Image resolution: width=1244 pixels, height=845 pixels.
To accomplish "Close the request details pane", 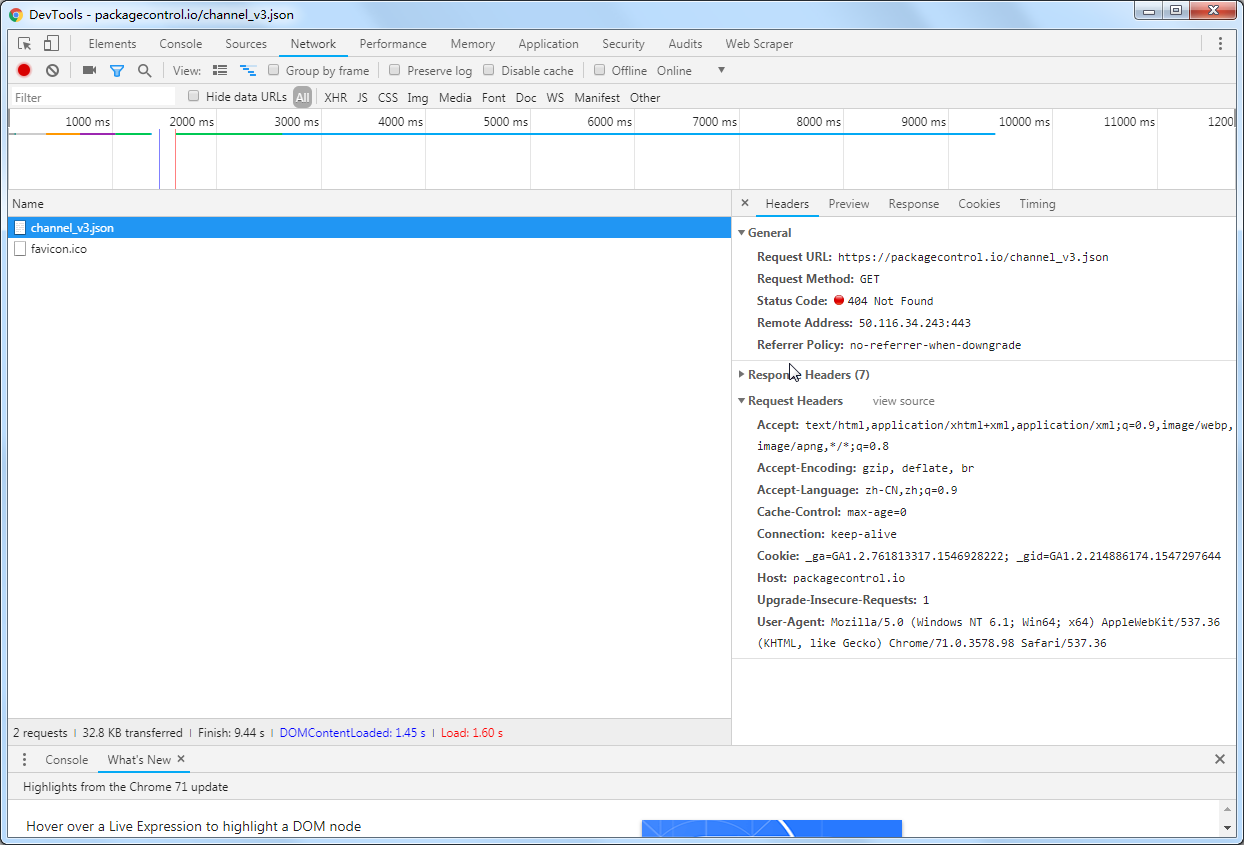I will pyautogui.click(x=744, y=203).
